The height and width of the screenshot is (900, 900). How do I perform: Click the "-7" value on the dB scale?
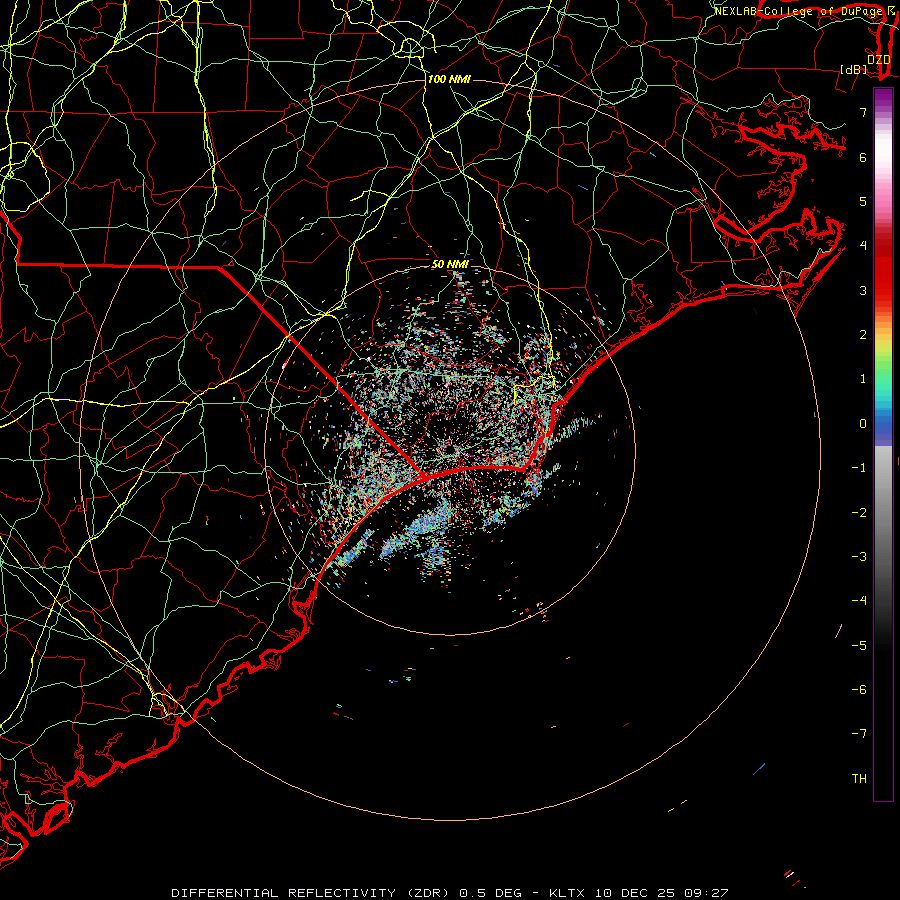tap(859, 734)
